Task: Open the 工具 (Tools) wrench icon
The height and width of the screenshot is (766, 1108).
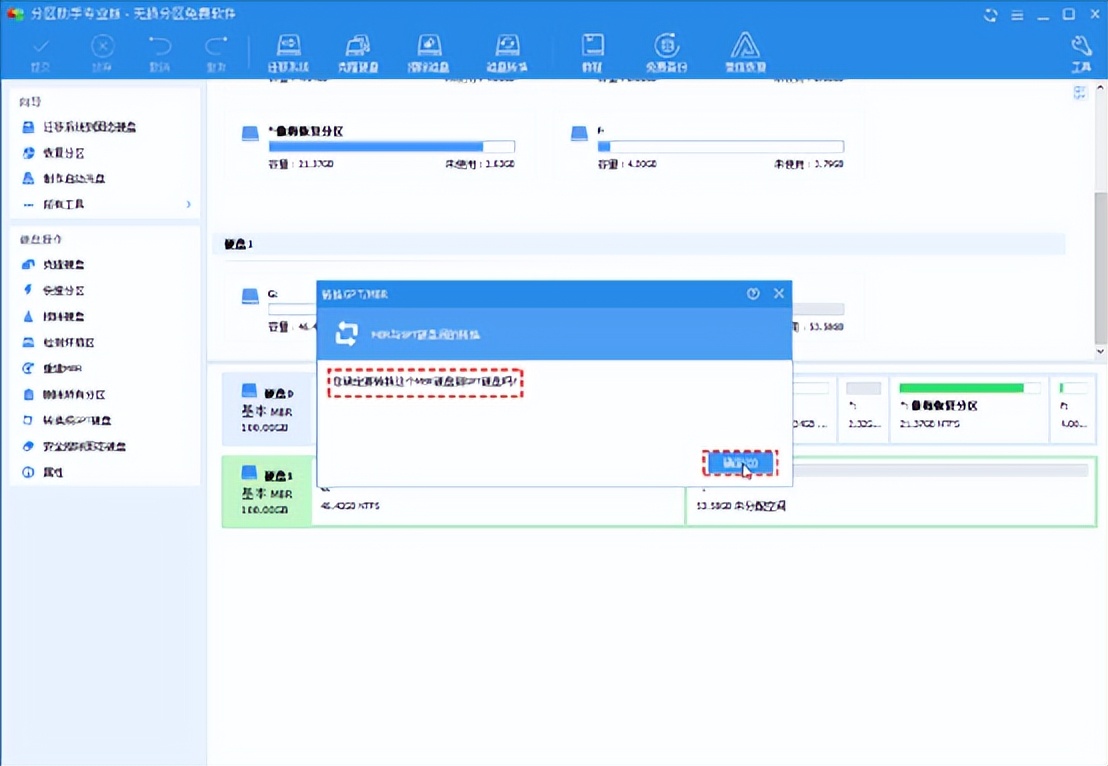Action: 1081,52
